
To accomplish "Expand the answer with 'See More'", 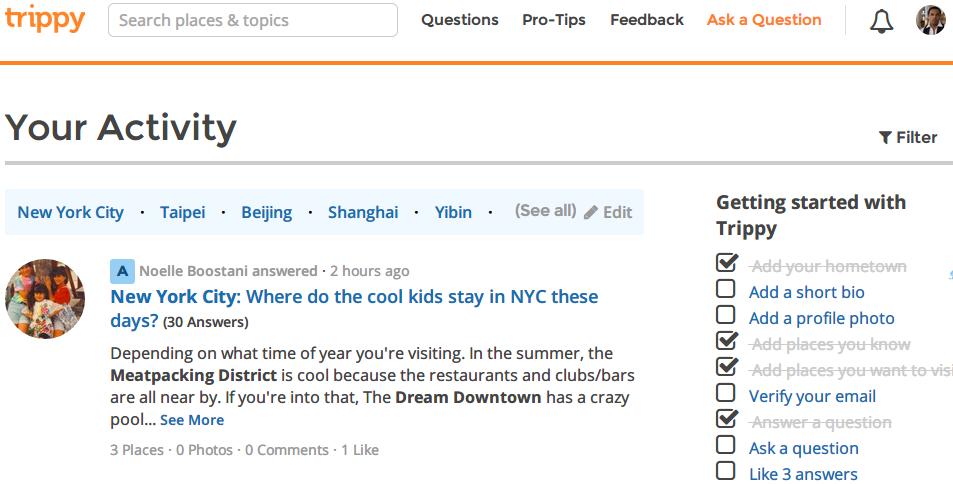I will (x=192, y=420).
